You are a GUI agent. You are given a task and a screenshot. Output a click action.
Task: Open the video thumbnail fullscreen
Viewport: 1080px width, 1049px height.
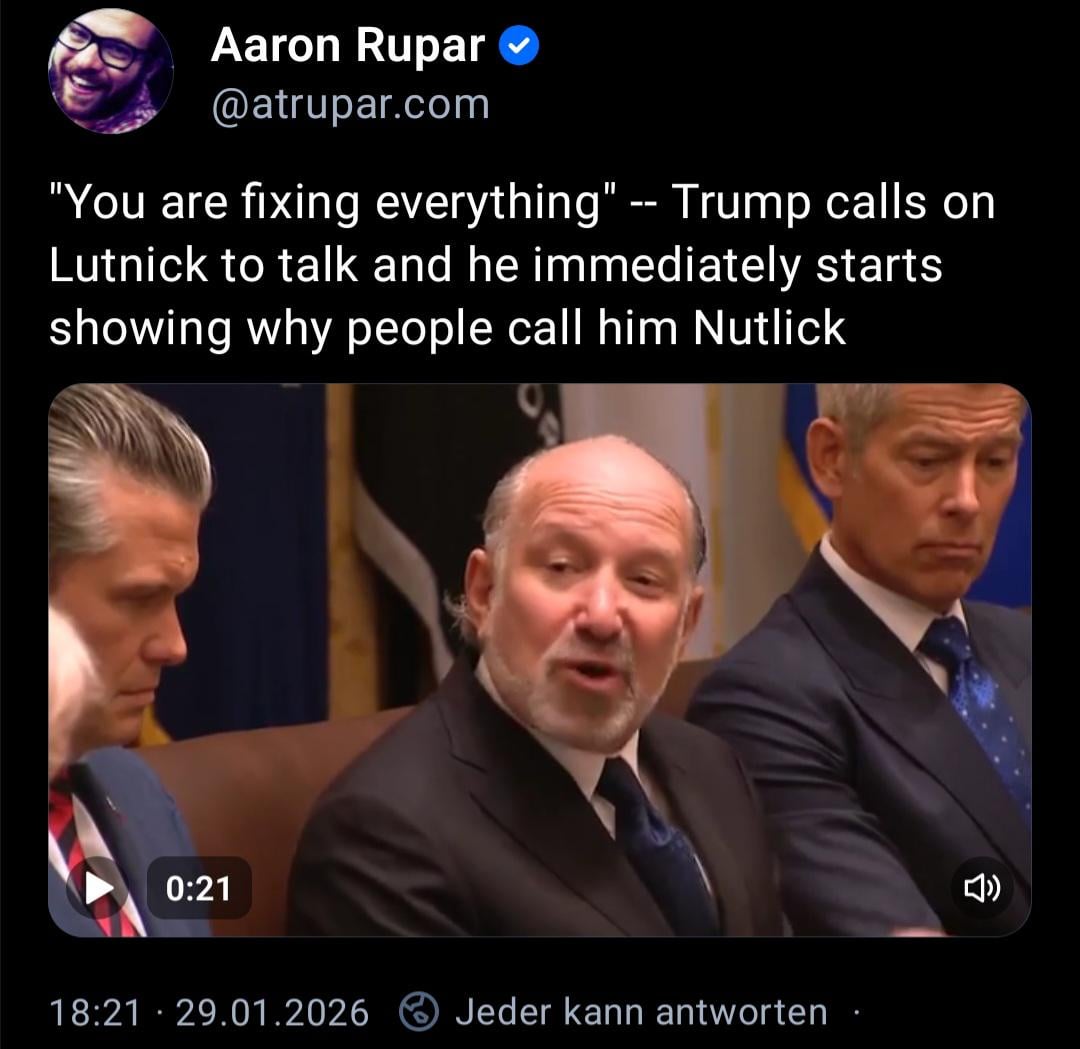(x=539, y=660)
